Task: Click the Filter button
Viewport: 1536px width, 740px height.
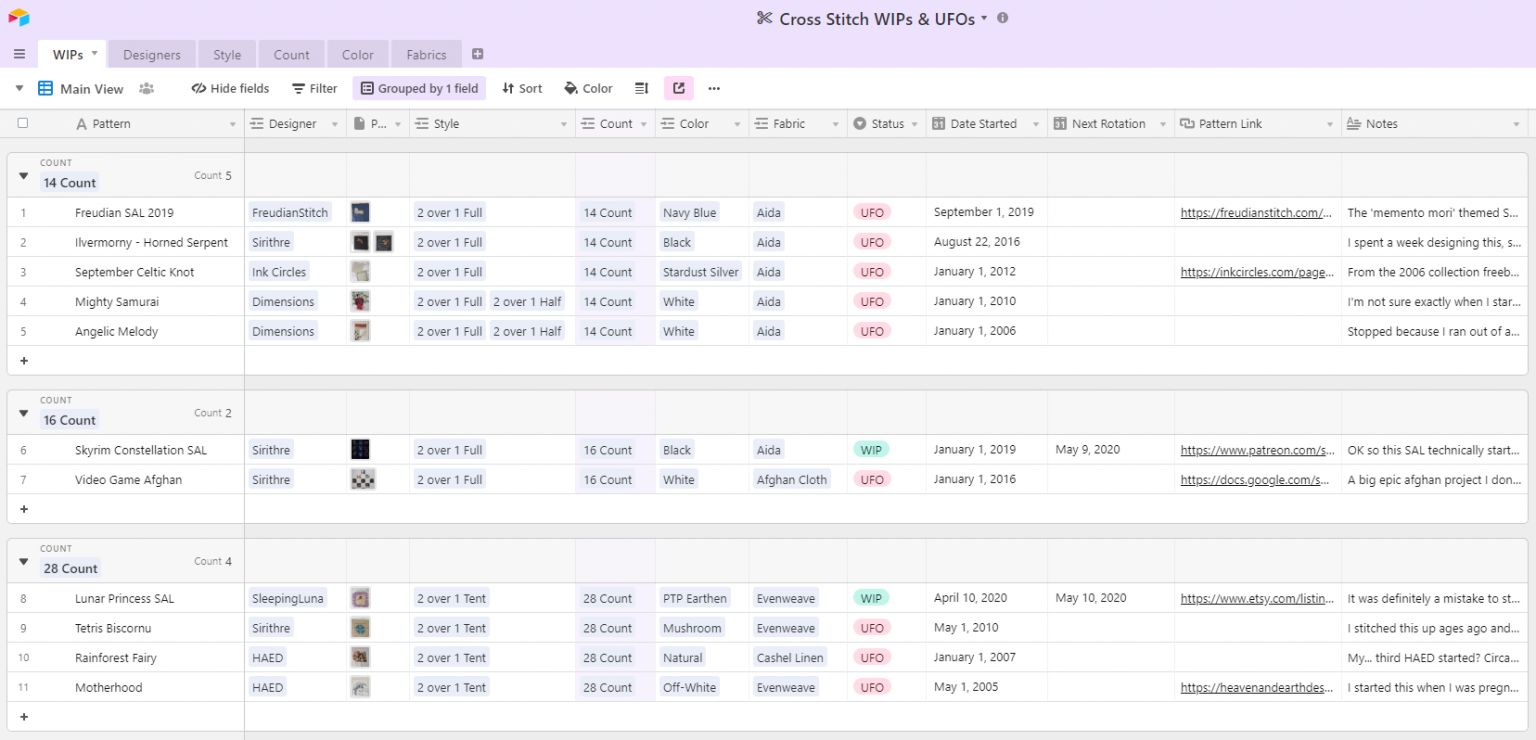Action: pos(314,88)
